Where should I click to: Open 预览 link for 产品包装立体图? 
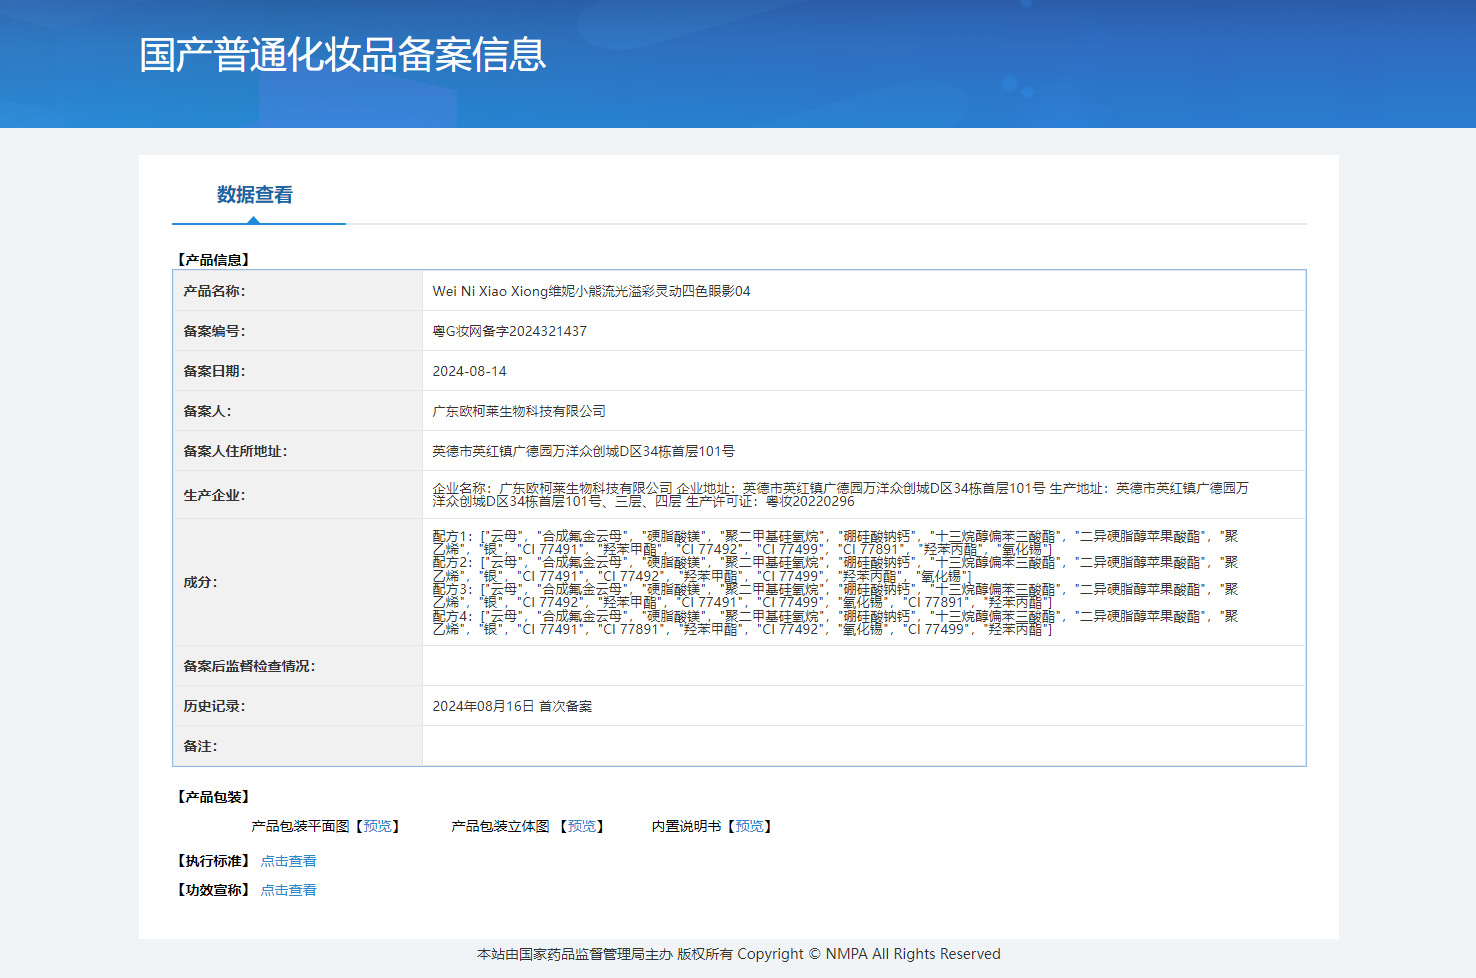[x=581, y=826]
